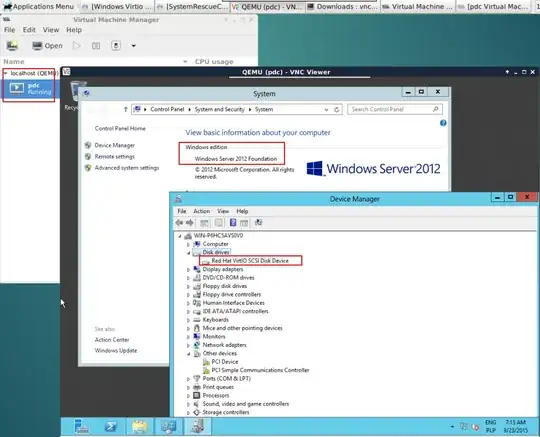The width and height of the screenshot is (540, 437).
Task: Expand the DVD/CD-ROM drives node
Action: click(188, 278)
